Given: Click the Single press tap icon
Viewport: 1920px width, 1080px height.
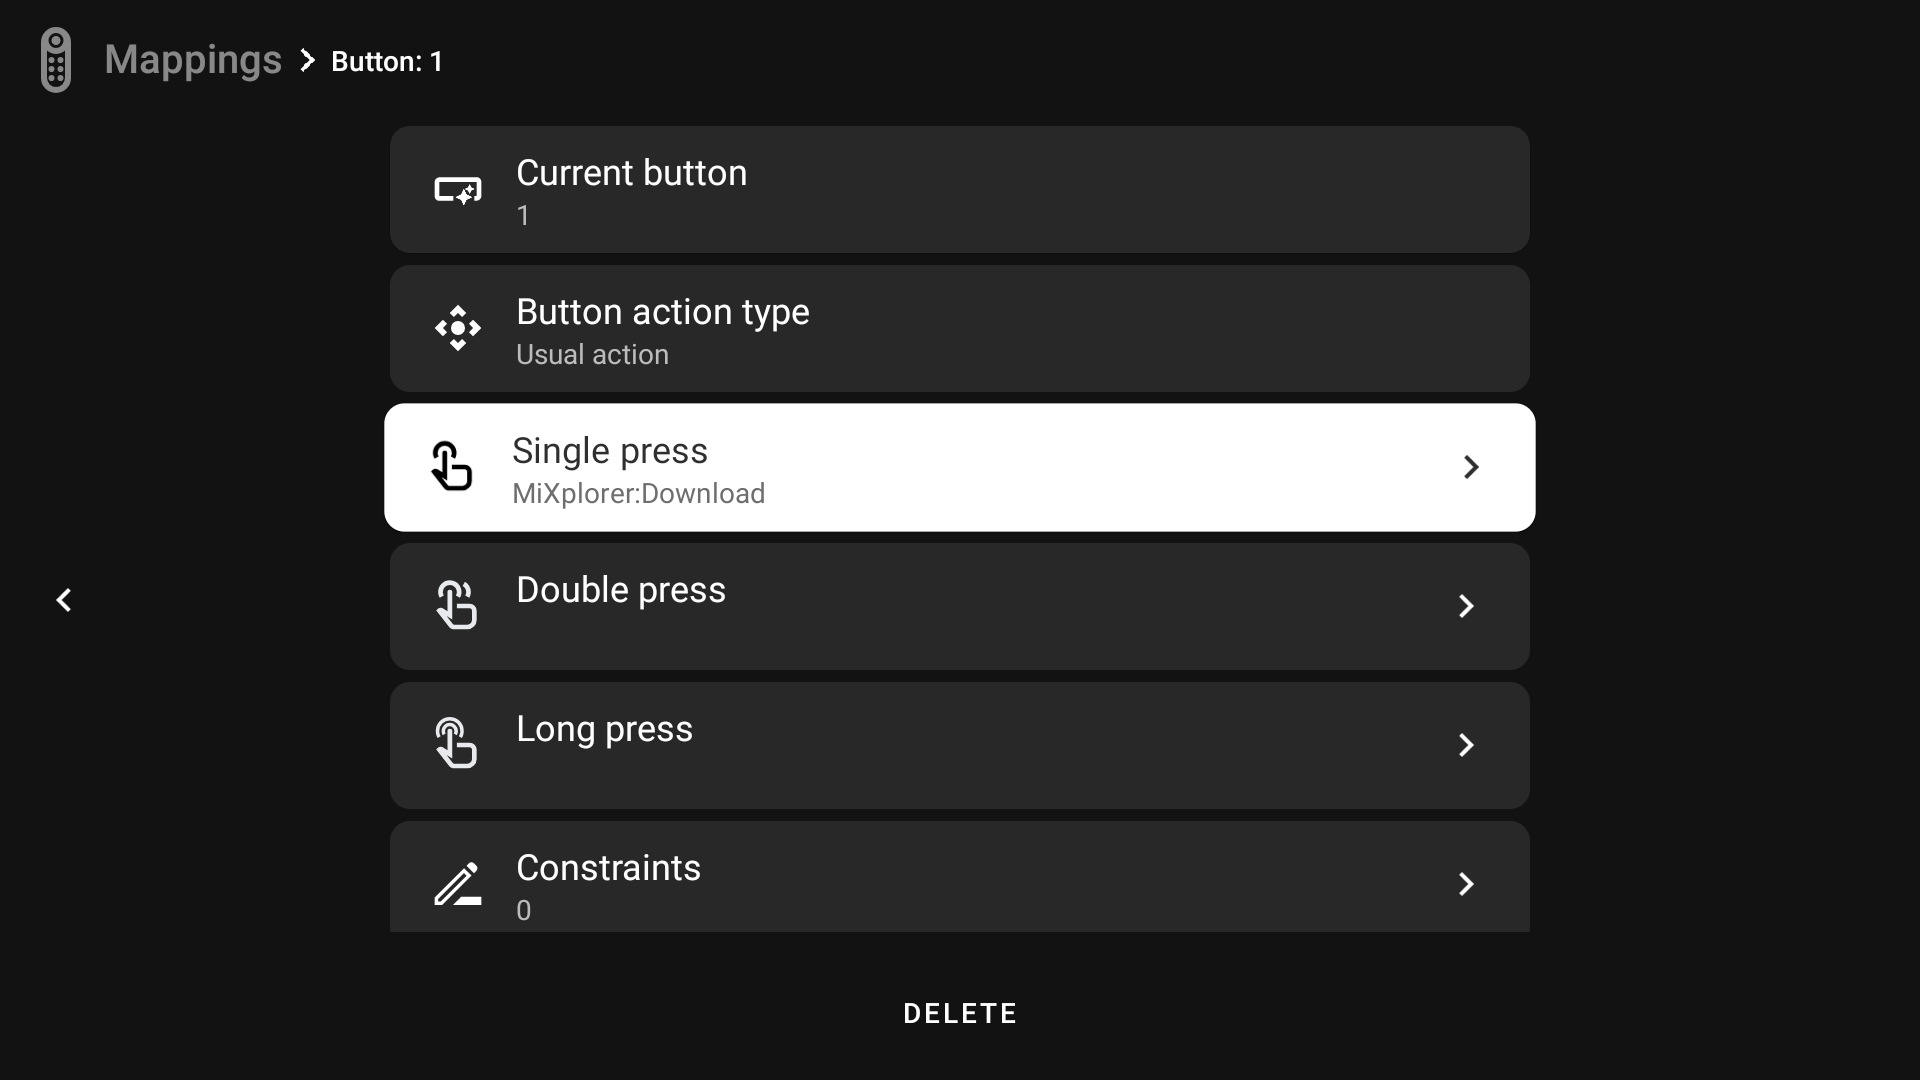Looking at the screenshot, I should click(x=452, y=467).
